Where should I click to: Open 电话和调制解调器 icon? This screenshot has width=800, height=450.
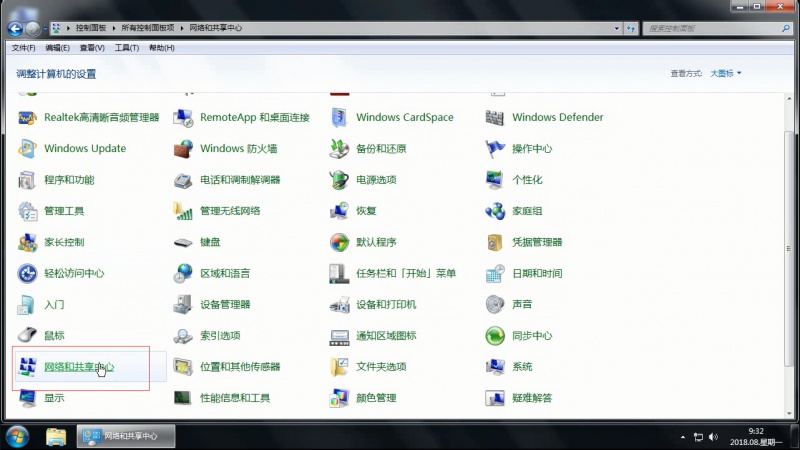(183, 180)
